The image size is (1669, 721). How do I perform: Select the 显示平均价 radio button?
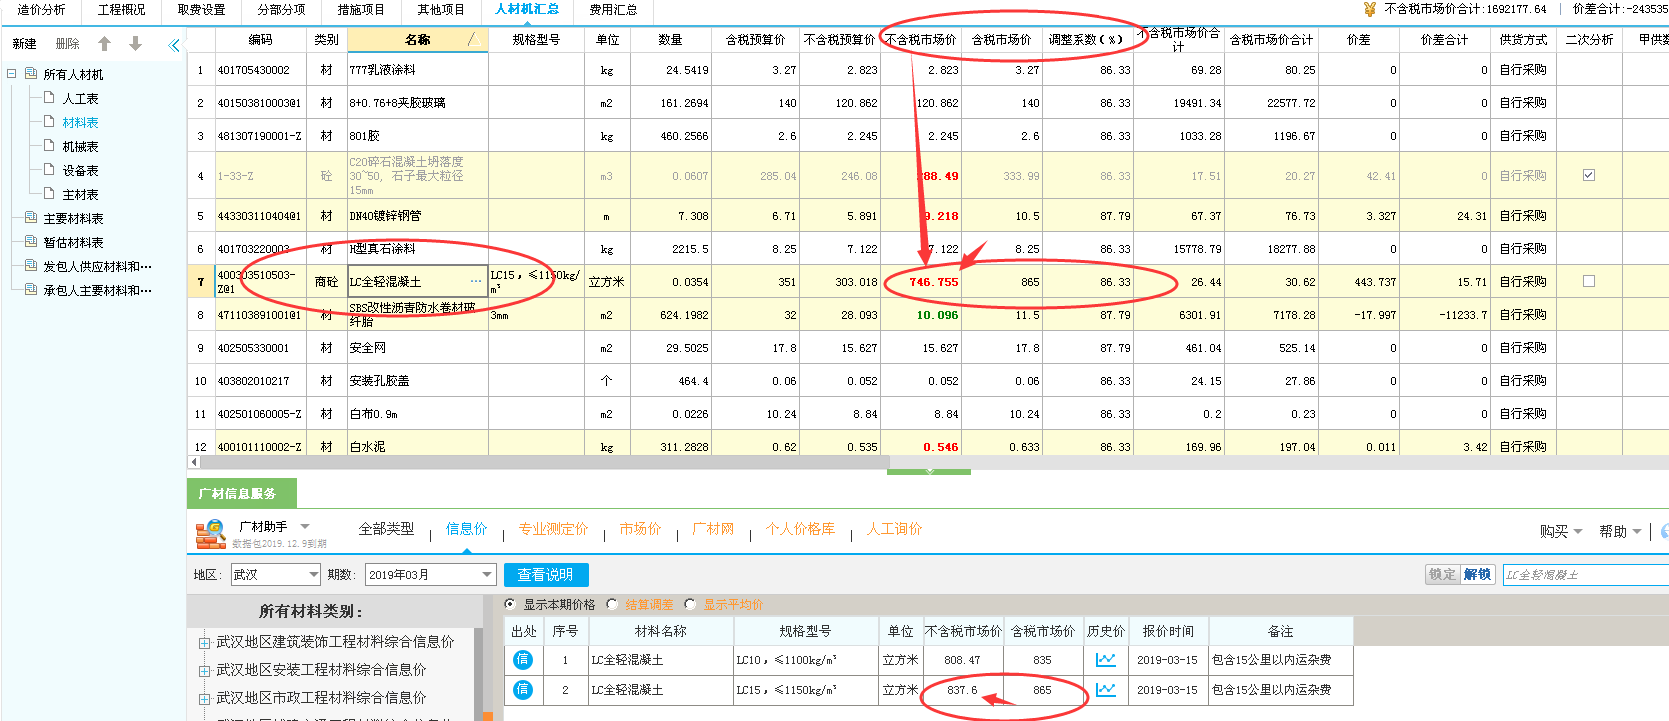pyautogui.click(x=690, y=604)
